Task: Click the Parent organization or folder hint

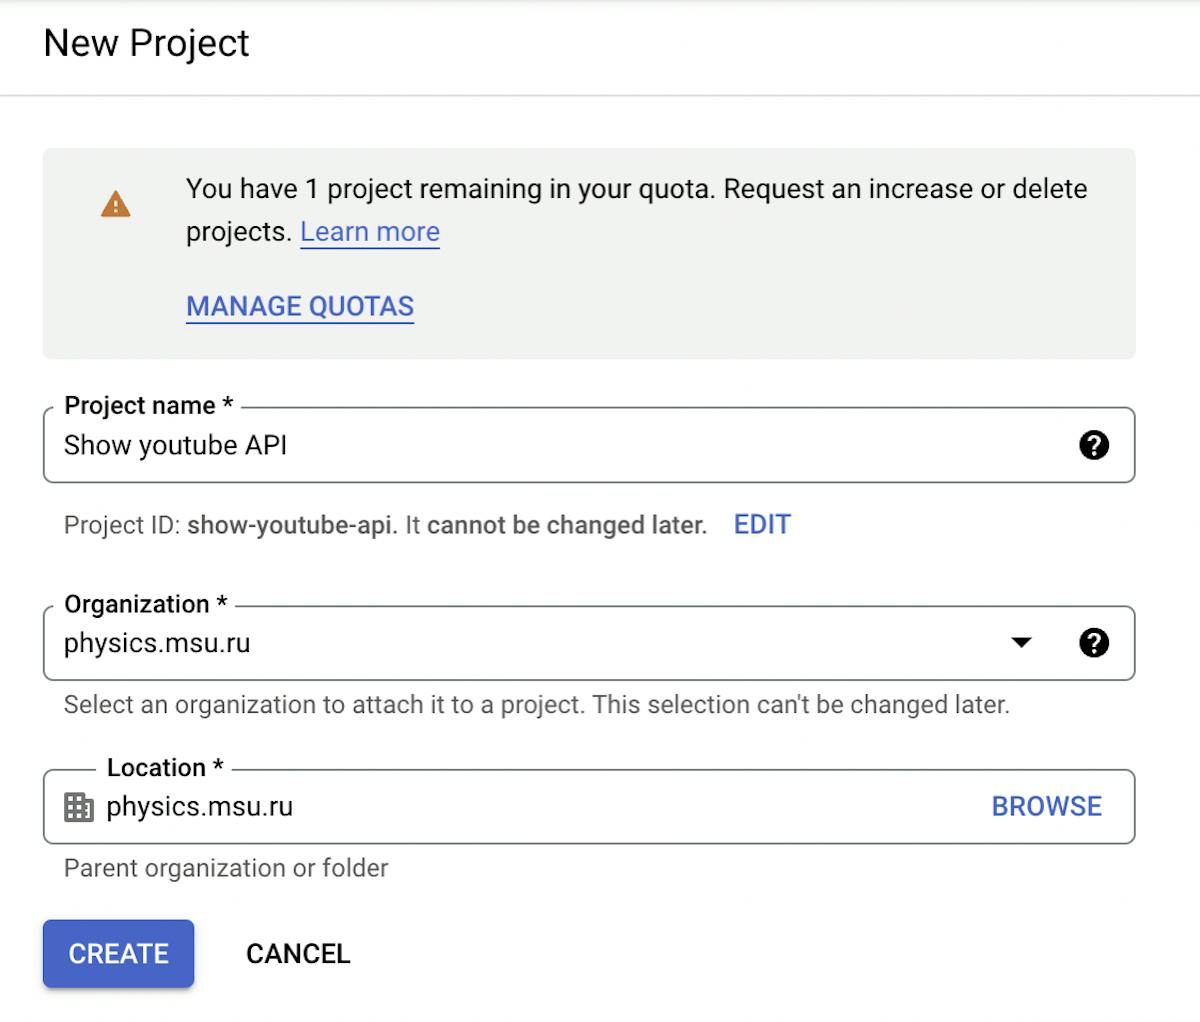Action: point(226,868)
